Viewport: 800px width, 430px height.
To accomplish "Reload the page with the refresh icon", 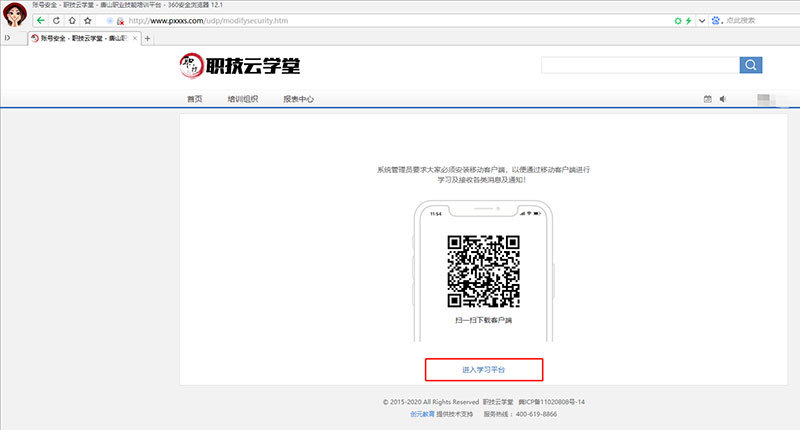I will [x=57, y=20].
